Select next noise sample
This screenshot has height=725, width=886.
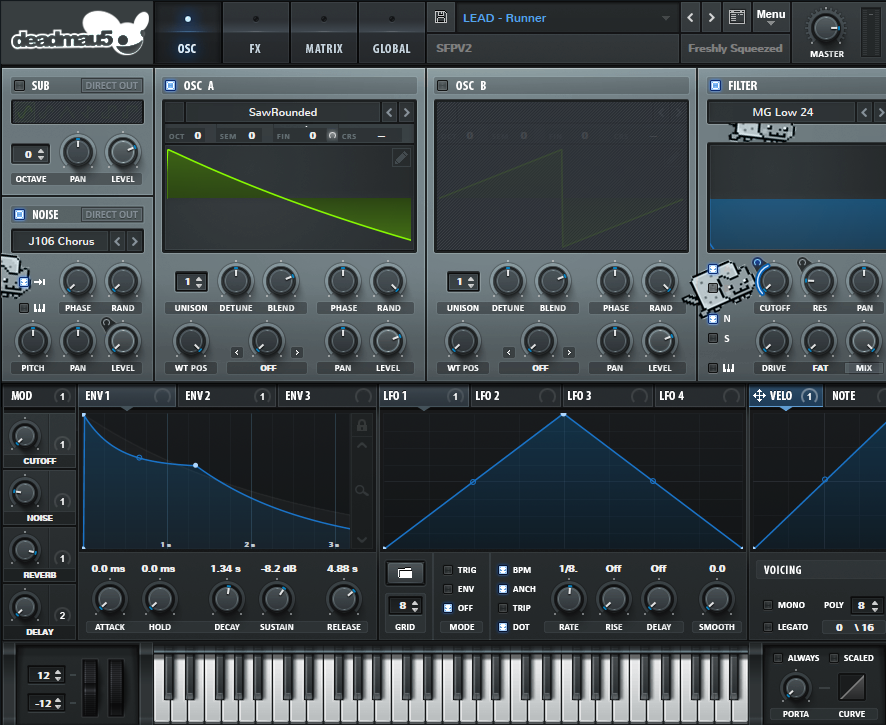134,241
